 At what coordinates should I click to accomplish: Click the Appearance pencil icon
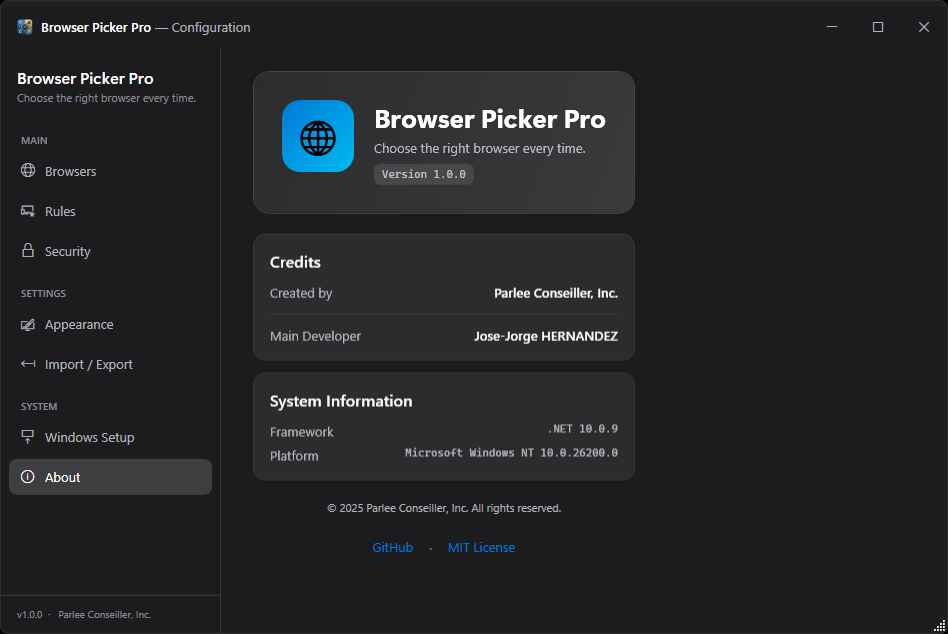point(28,325)
